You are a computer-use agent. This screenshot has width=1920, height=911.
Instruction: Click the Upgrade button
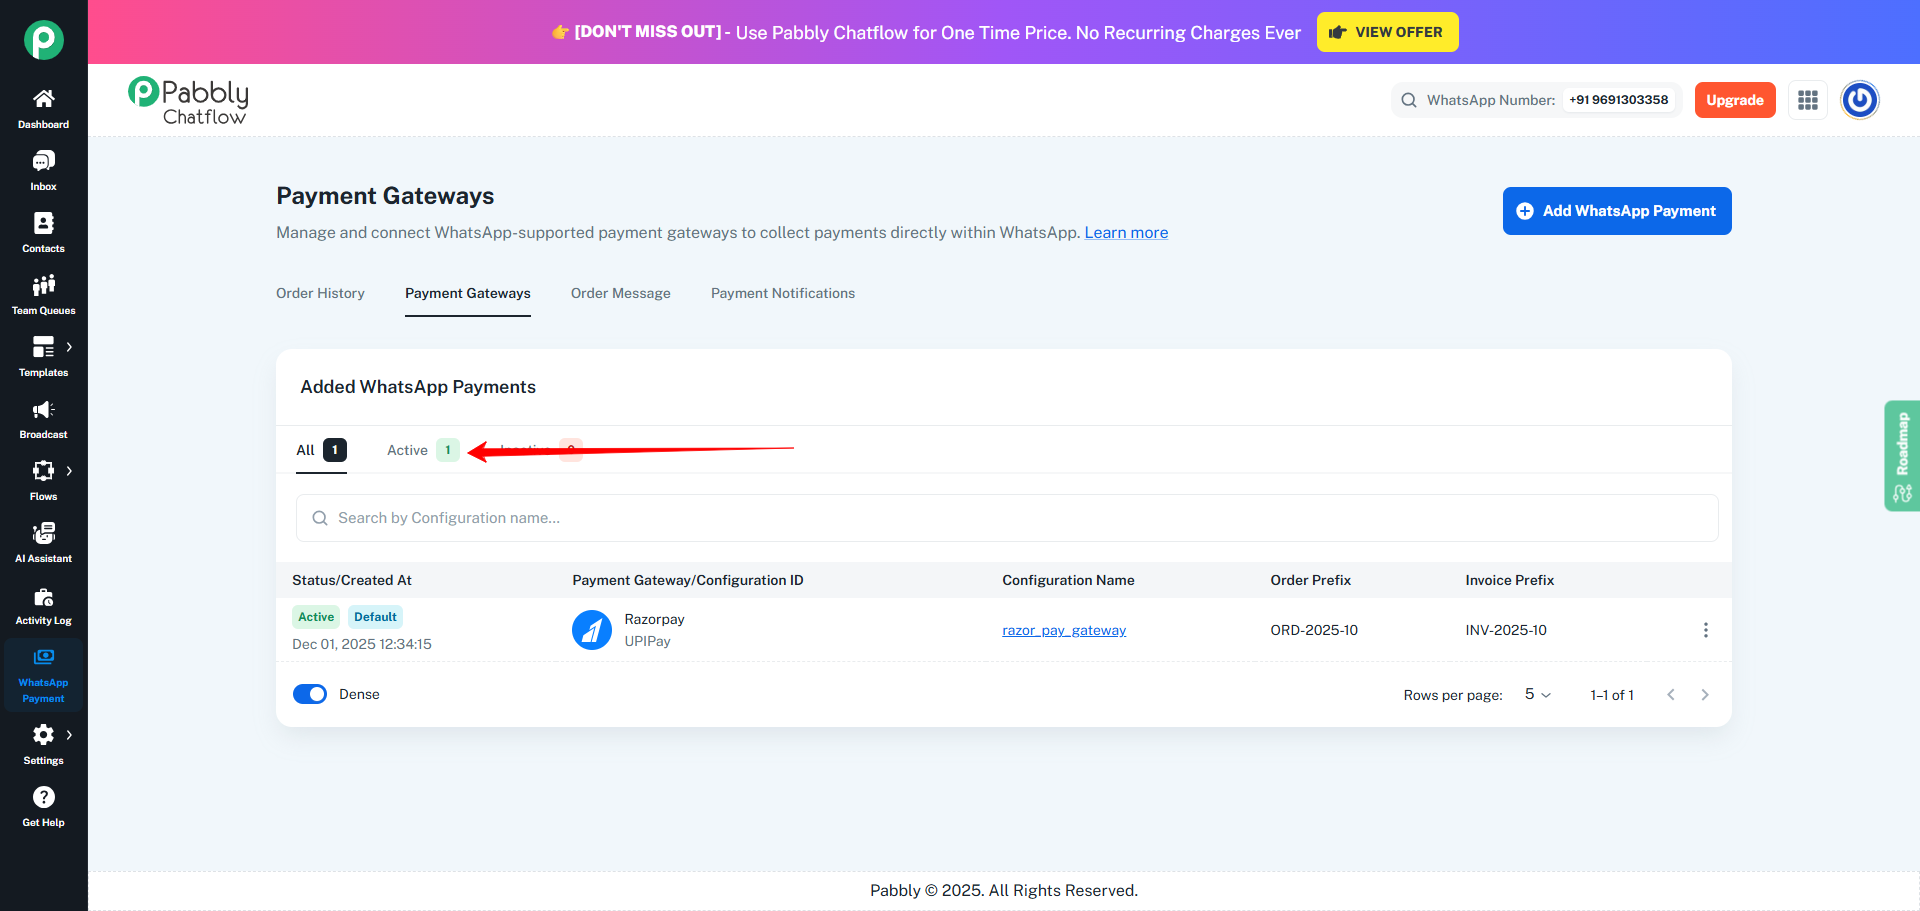[1735, 100]
